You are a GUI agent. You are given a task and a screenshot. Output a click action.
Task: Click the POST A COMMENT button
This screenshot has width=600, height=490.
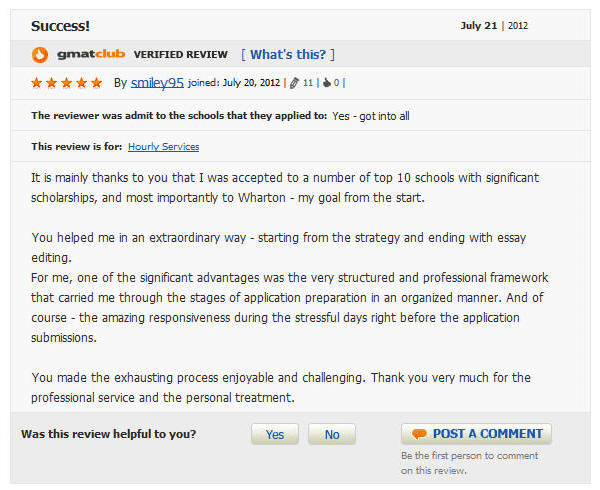tap(476, 434)
